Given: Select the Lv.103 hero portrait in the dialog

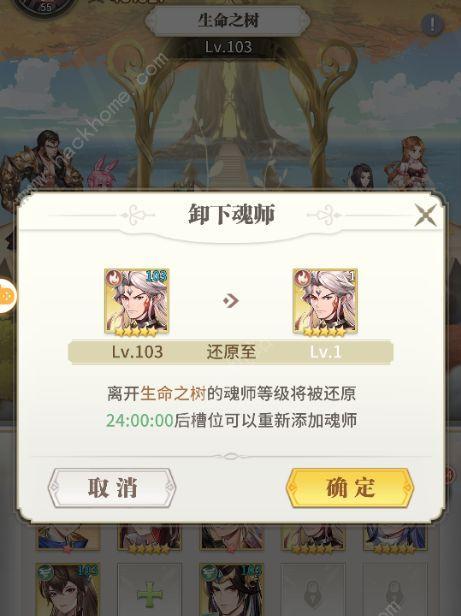Looking at the screenshot, I should [x=136, y=302].
